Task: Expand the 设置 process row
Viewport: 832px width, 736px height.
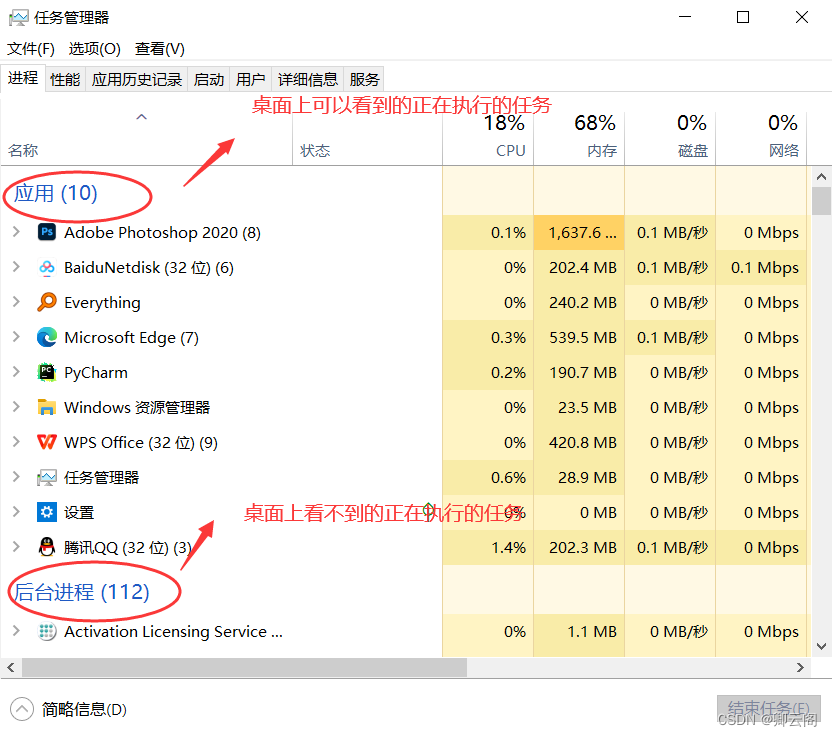Action: click(16, 512)
